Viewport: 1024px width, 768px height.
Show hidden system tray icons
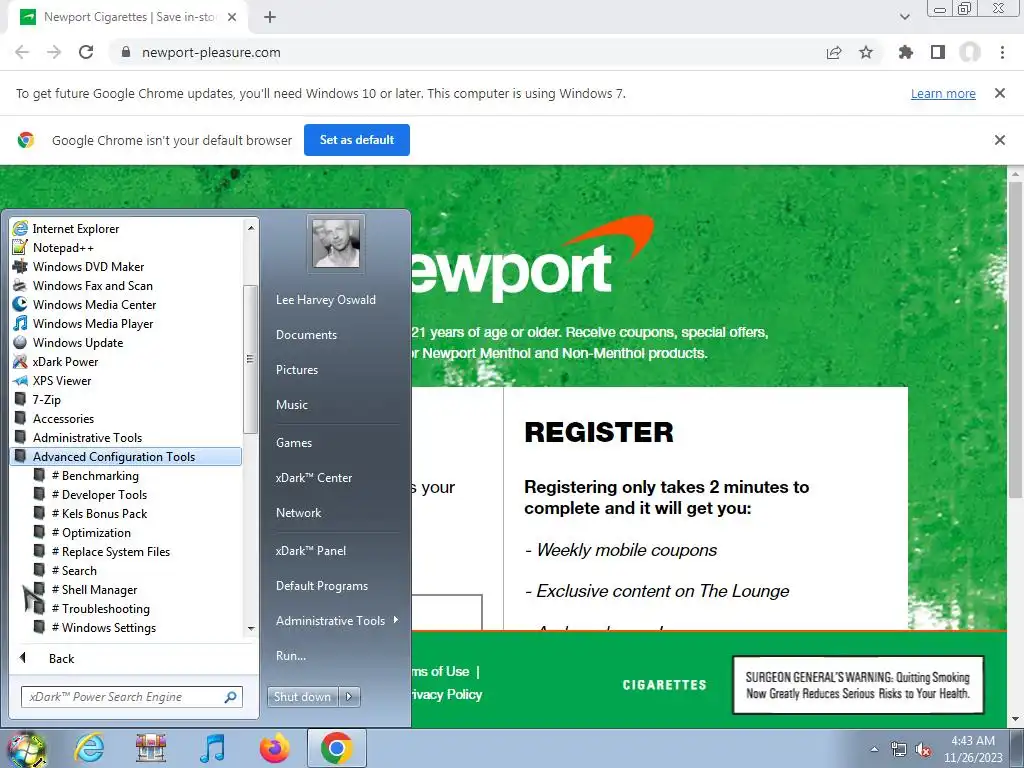874,749
